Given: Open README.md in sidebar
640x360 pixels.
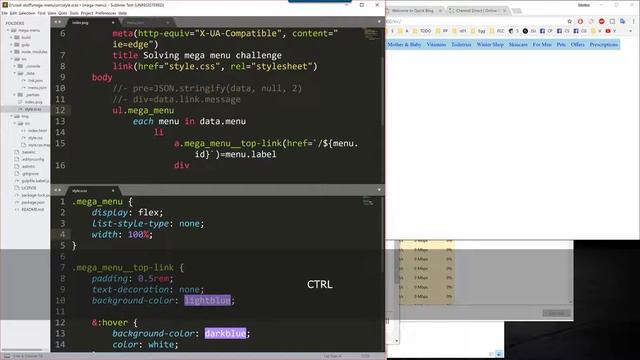Looking at the screenshot, I should point(32,209).
